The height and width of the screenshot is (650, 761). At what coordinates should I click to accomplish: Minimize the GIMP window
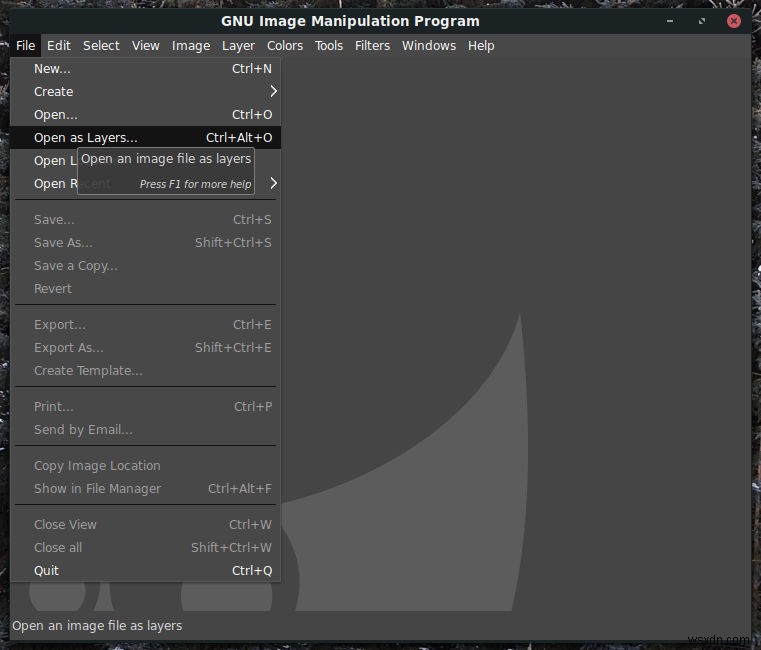670,21
